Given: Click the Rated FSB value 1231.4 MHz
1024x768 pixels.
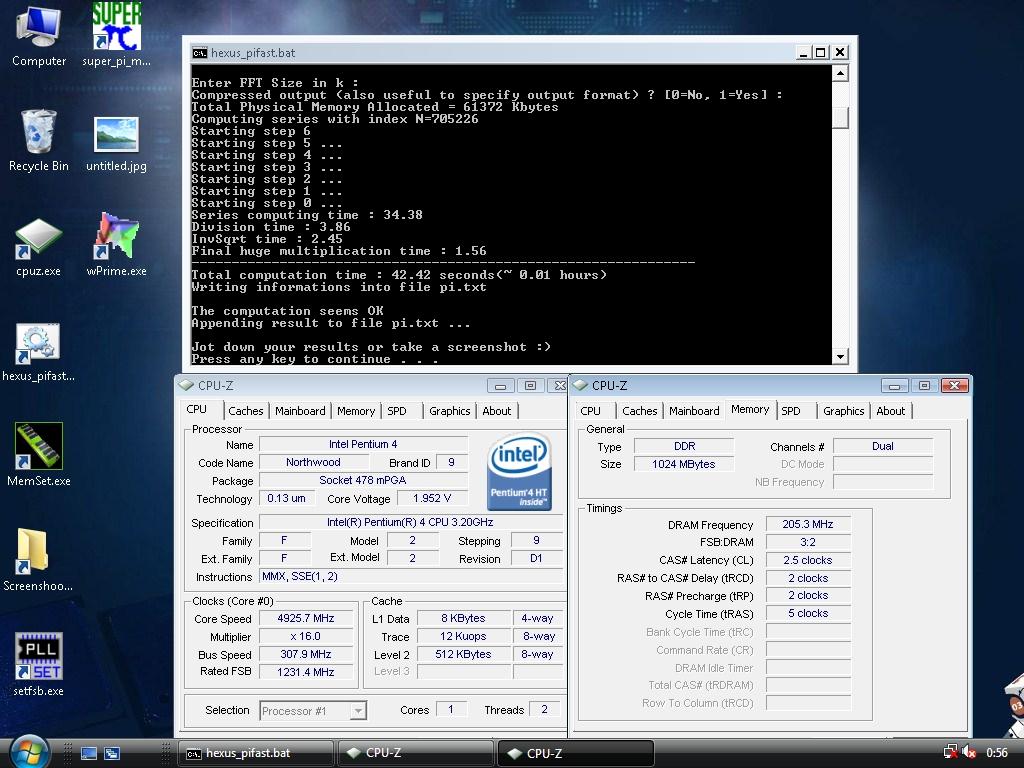Looking at the screenshot, I should point(306,672).
